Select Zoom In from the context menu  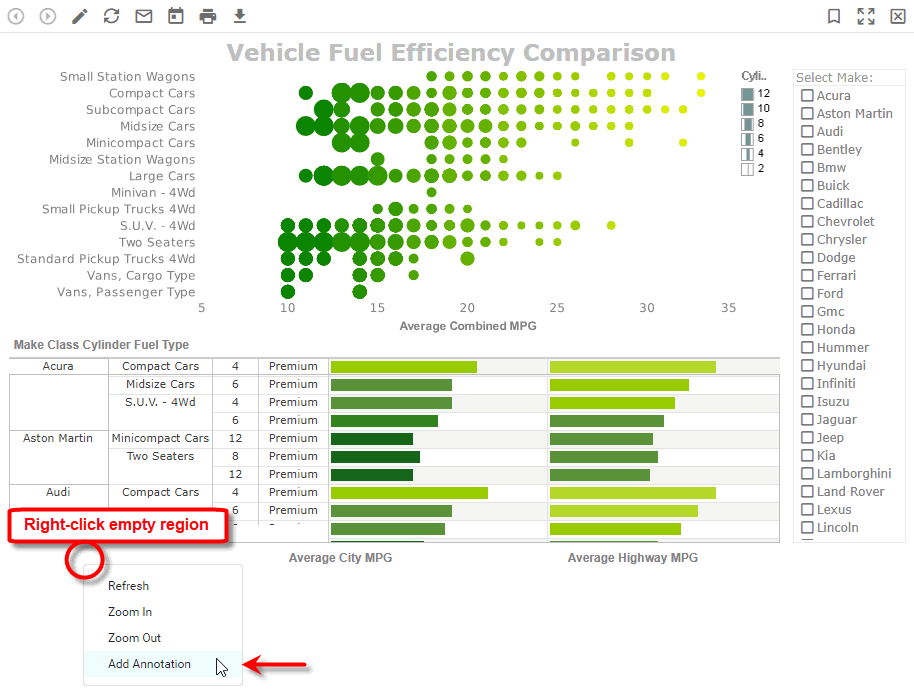point(129,612)
